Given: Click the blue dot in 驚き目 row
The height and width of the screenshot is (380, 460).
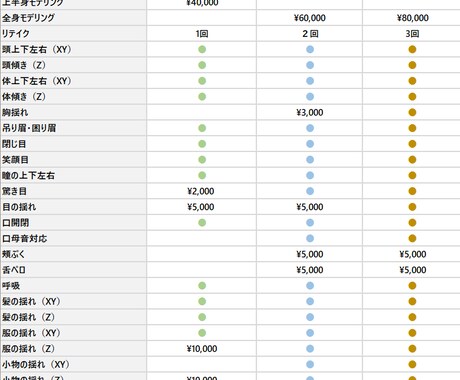Looking at the screenshot, I should tap(310, 191).
